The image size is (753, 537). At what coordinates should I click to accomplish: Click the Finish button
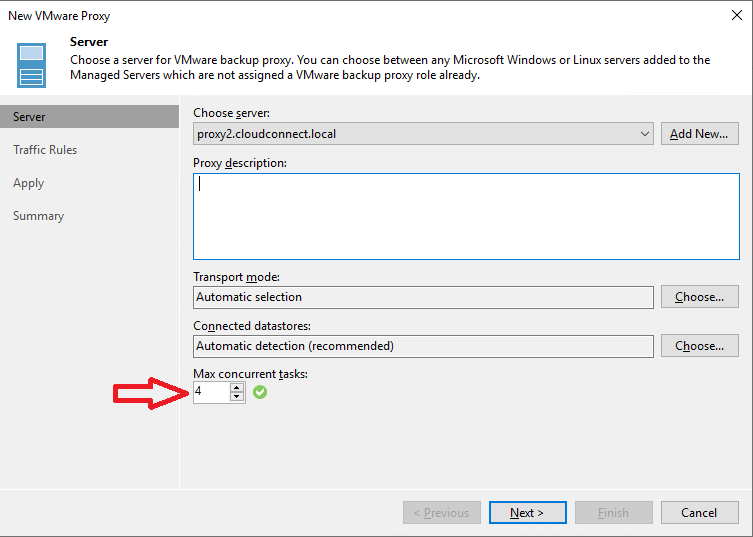point(613,513)
